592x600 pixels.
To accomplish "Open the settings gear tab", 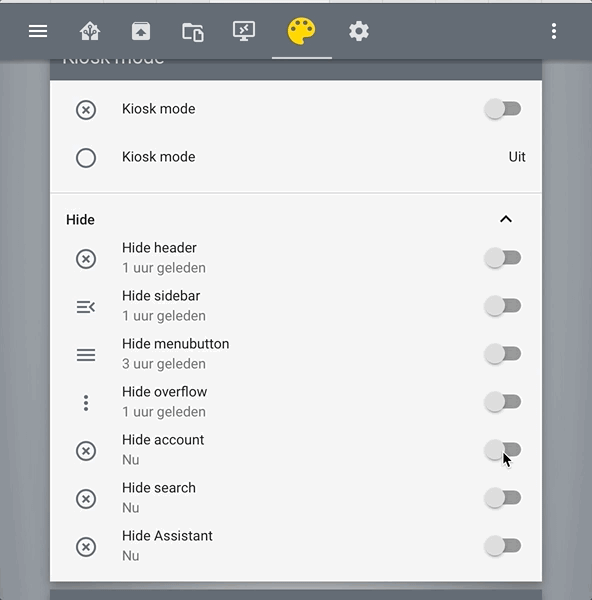I will [359, 31].
